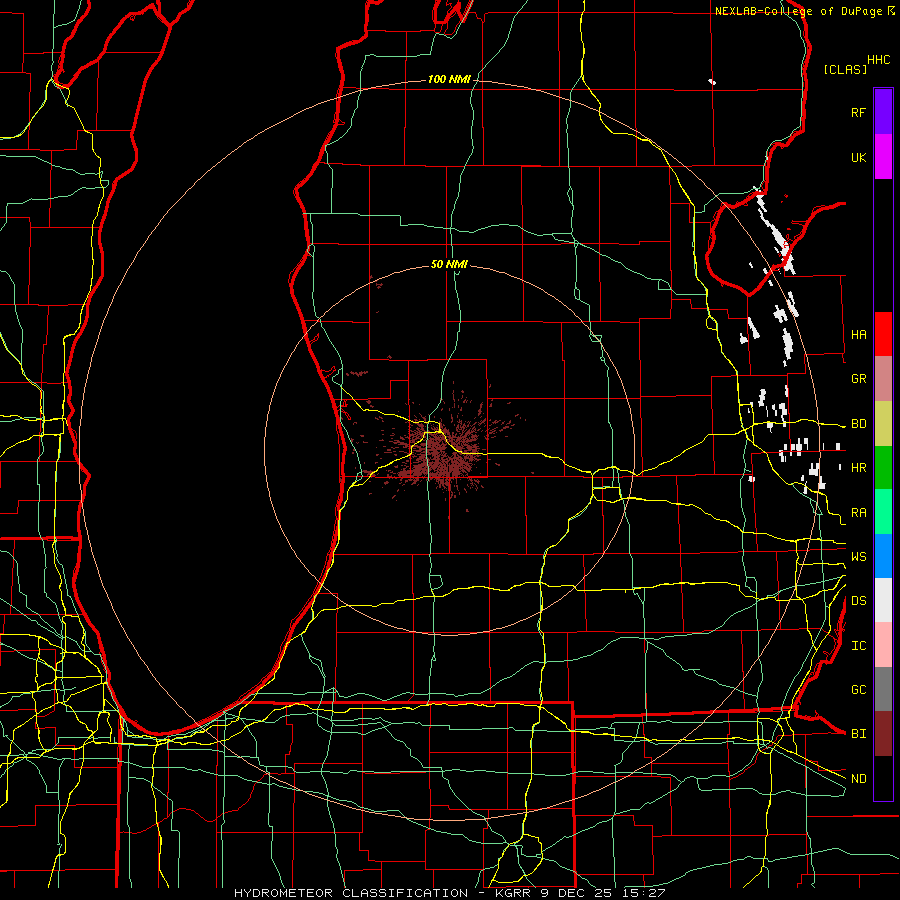Screen dimensions: 900x900
Task: Click the blue WS legend swatch
Action: [883, 556]
